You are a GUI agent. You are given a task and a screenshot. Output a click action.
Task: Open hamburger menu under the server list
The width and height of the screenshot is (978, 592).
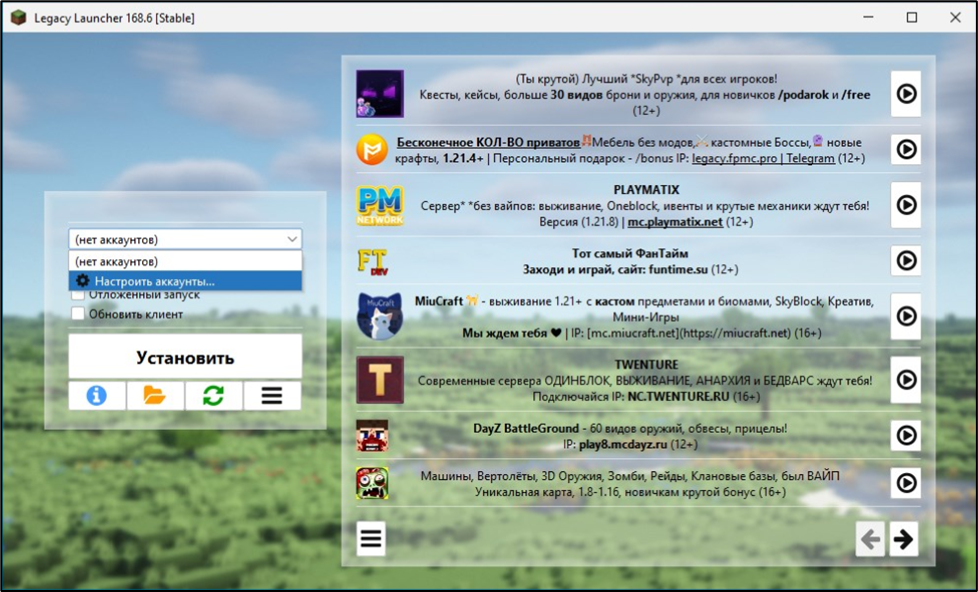click(x=371, y=539)
